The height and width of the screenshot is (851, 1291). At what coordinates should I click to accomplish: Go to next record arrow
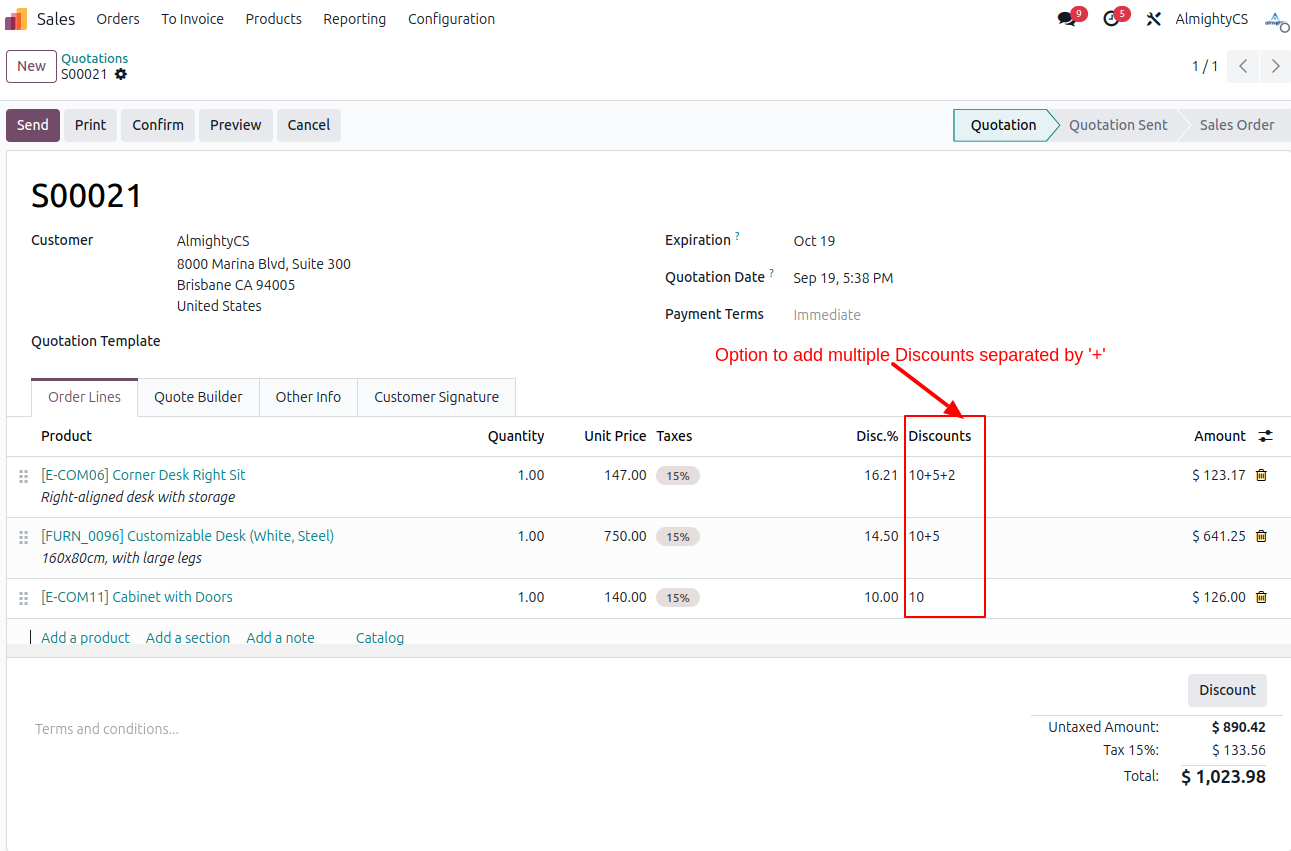(1275, 66)
